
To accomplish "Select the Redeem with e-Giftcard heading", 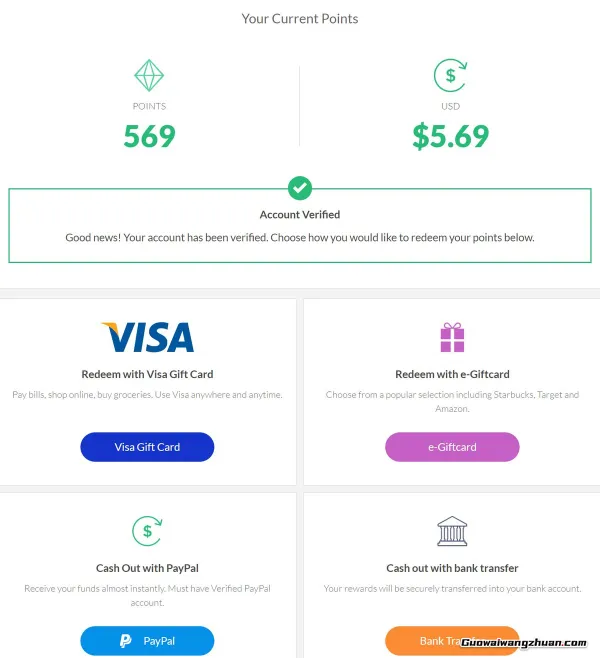I will click(452, 374).
